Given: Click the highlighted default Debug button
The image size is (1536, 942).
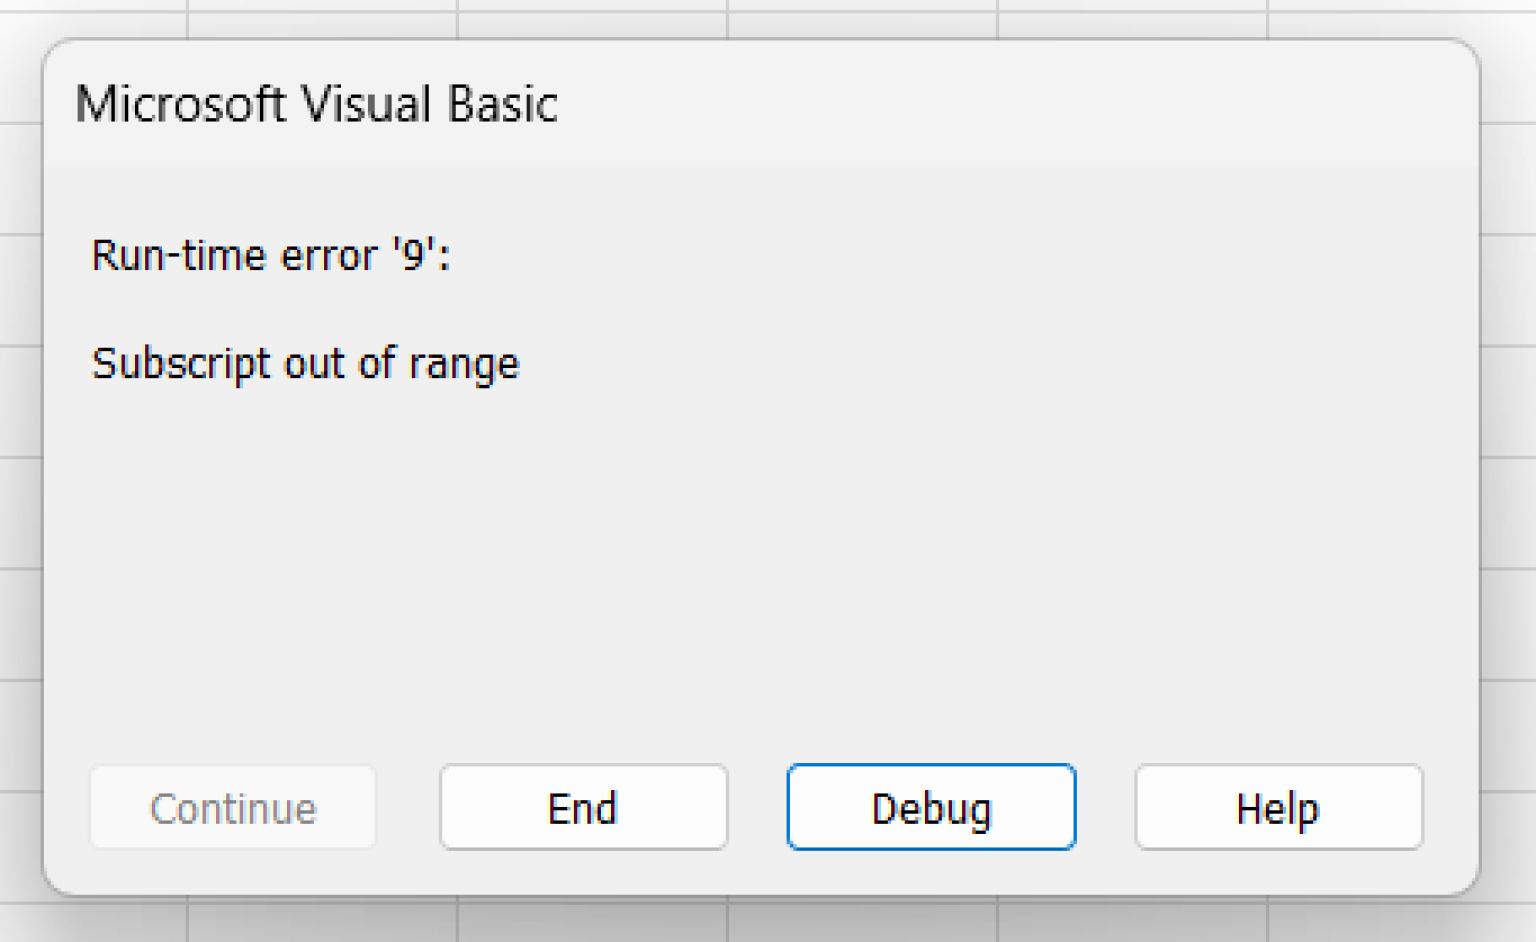Looking at the screenshot, I should click(930, 807).
